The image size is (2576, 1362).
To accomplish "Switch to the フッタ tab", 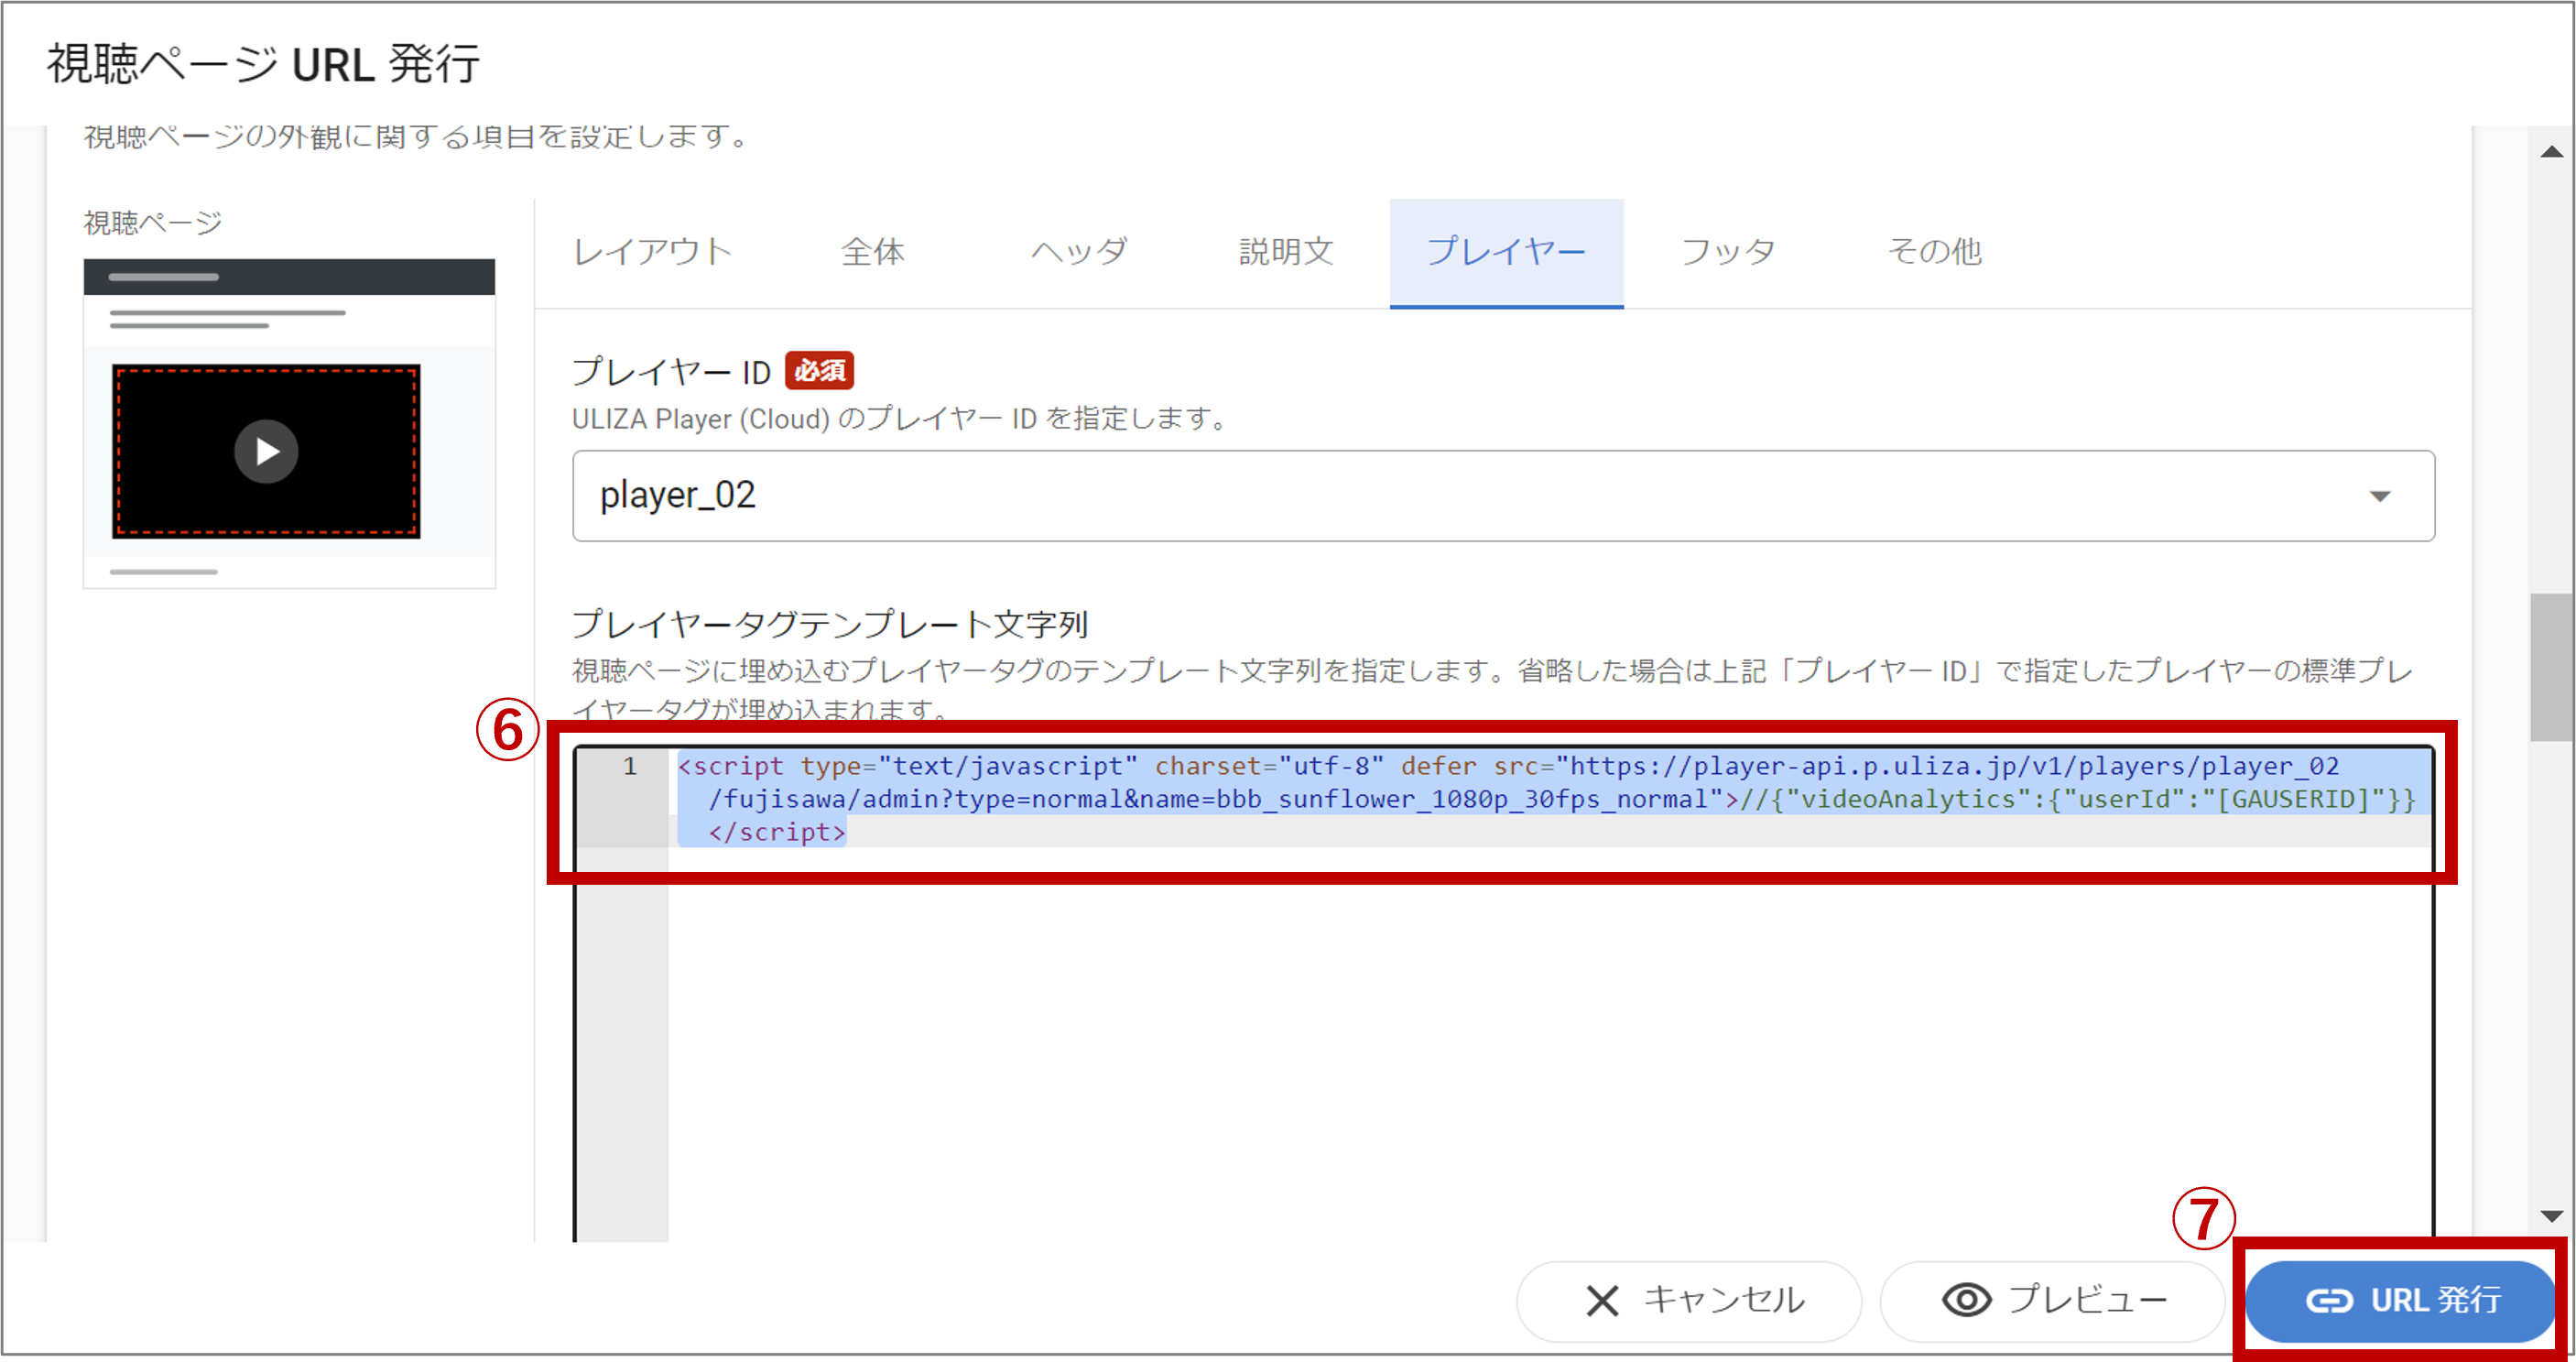I will (x=1729, y=252).
